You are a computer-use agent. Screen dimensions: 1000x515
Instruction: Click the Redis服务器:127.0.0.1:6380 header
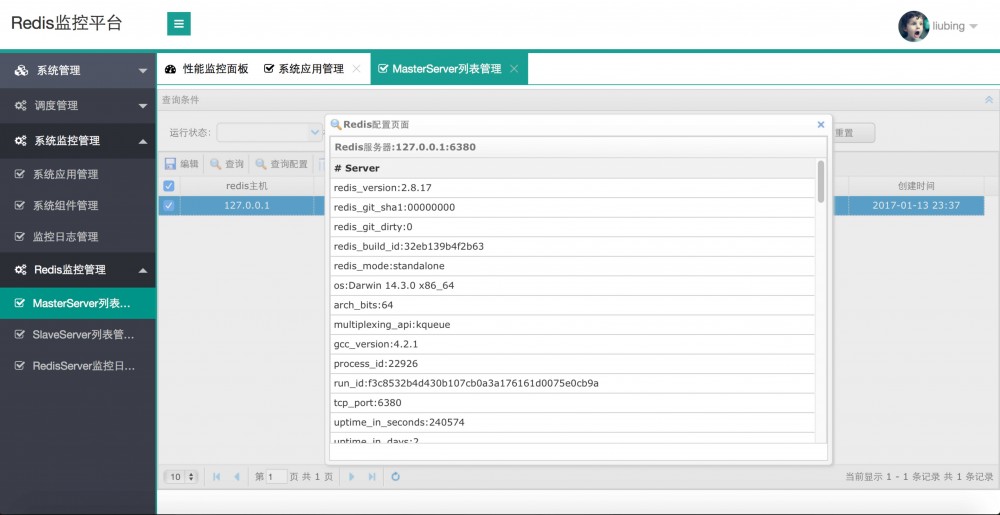pos(578,147)
